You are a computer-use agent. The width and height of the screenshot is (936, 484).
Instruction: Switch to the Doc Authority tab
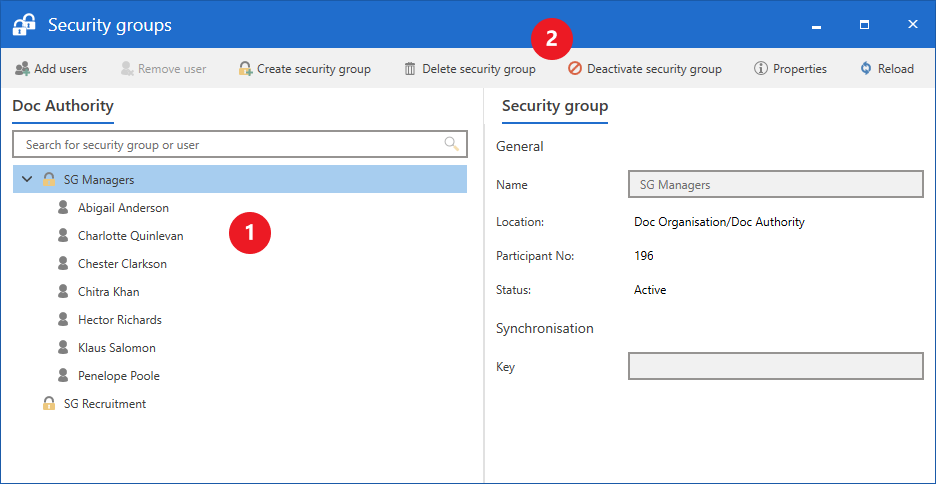pyautogui.click(x=63, y=106)
